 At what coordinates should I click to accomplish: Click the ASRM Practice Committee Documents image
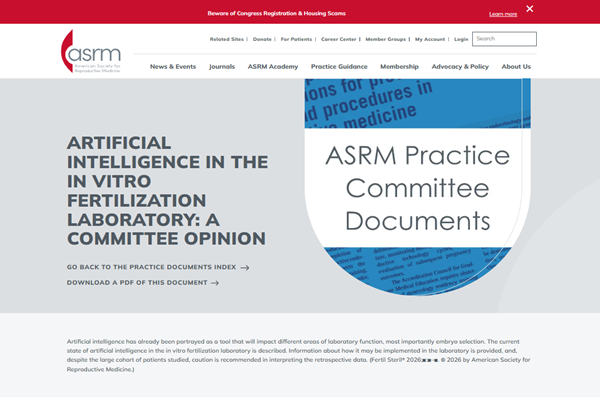(x=417, y=187)
